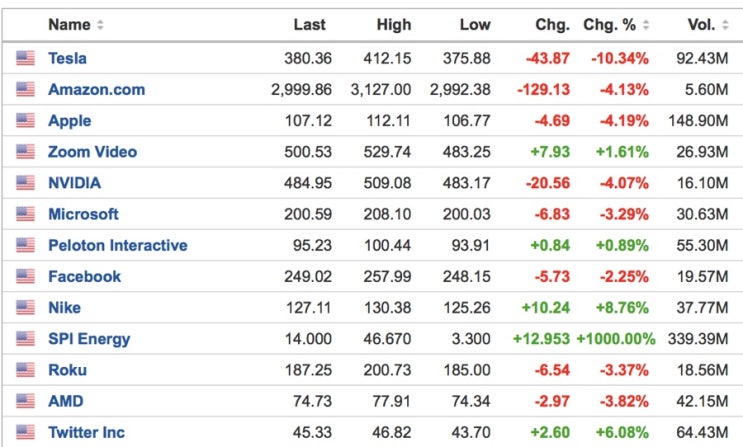Select Tesla's change percent -10.34%

click(620, 58)
